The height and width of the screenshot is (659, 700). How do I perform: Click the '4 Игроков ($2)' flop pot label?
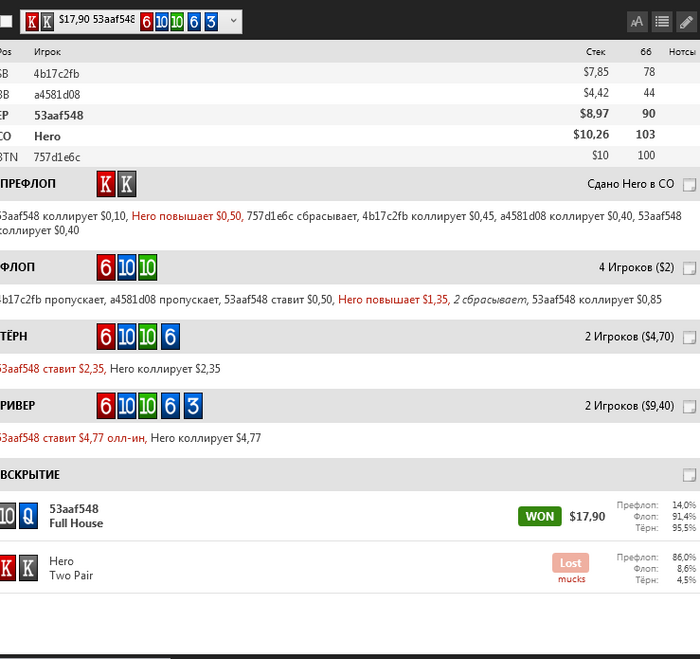pos(636,267)
